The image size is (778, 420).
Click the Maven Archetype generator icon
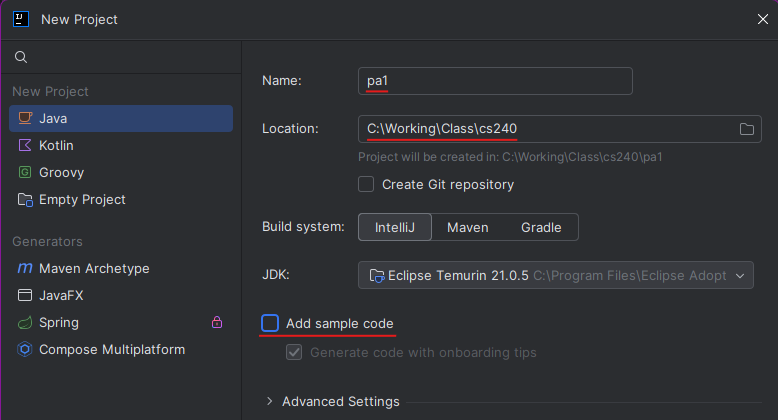[25, 268]
